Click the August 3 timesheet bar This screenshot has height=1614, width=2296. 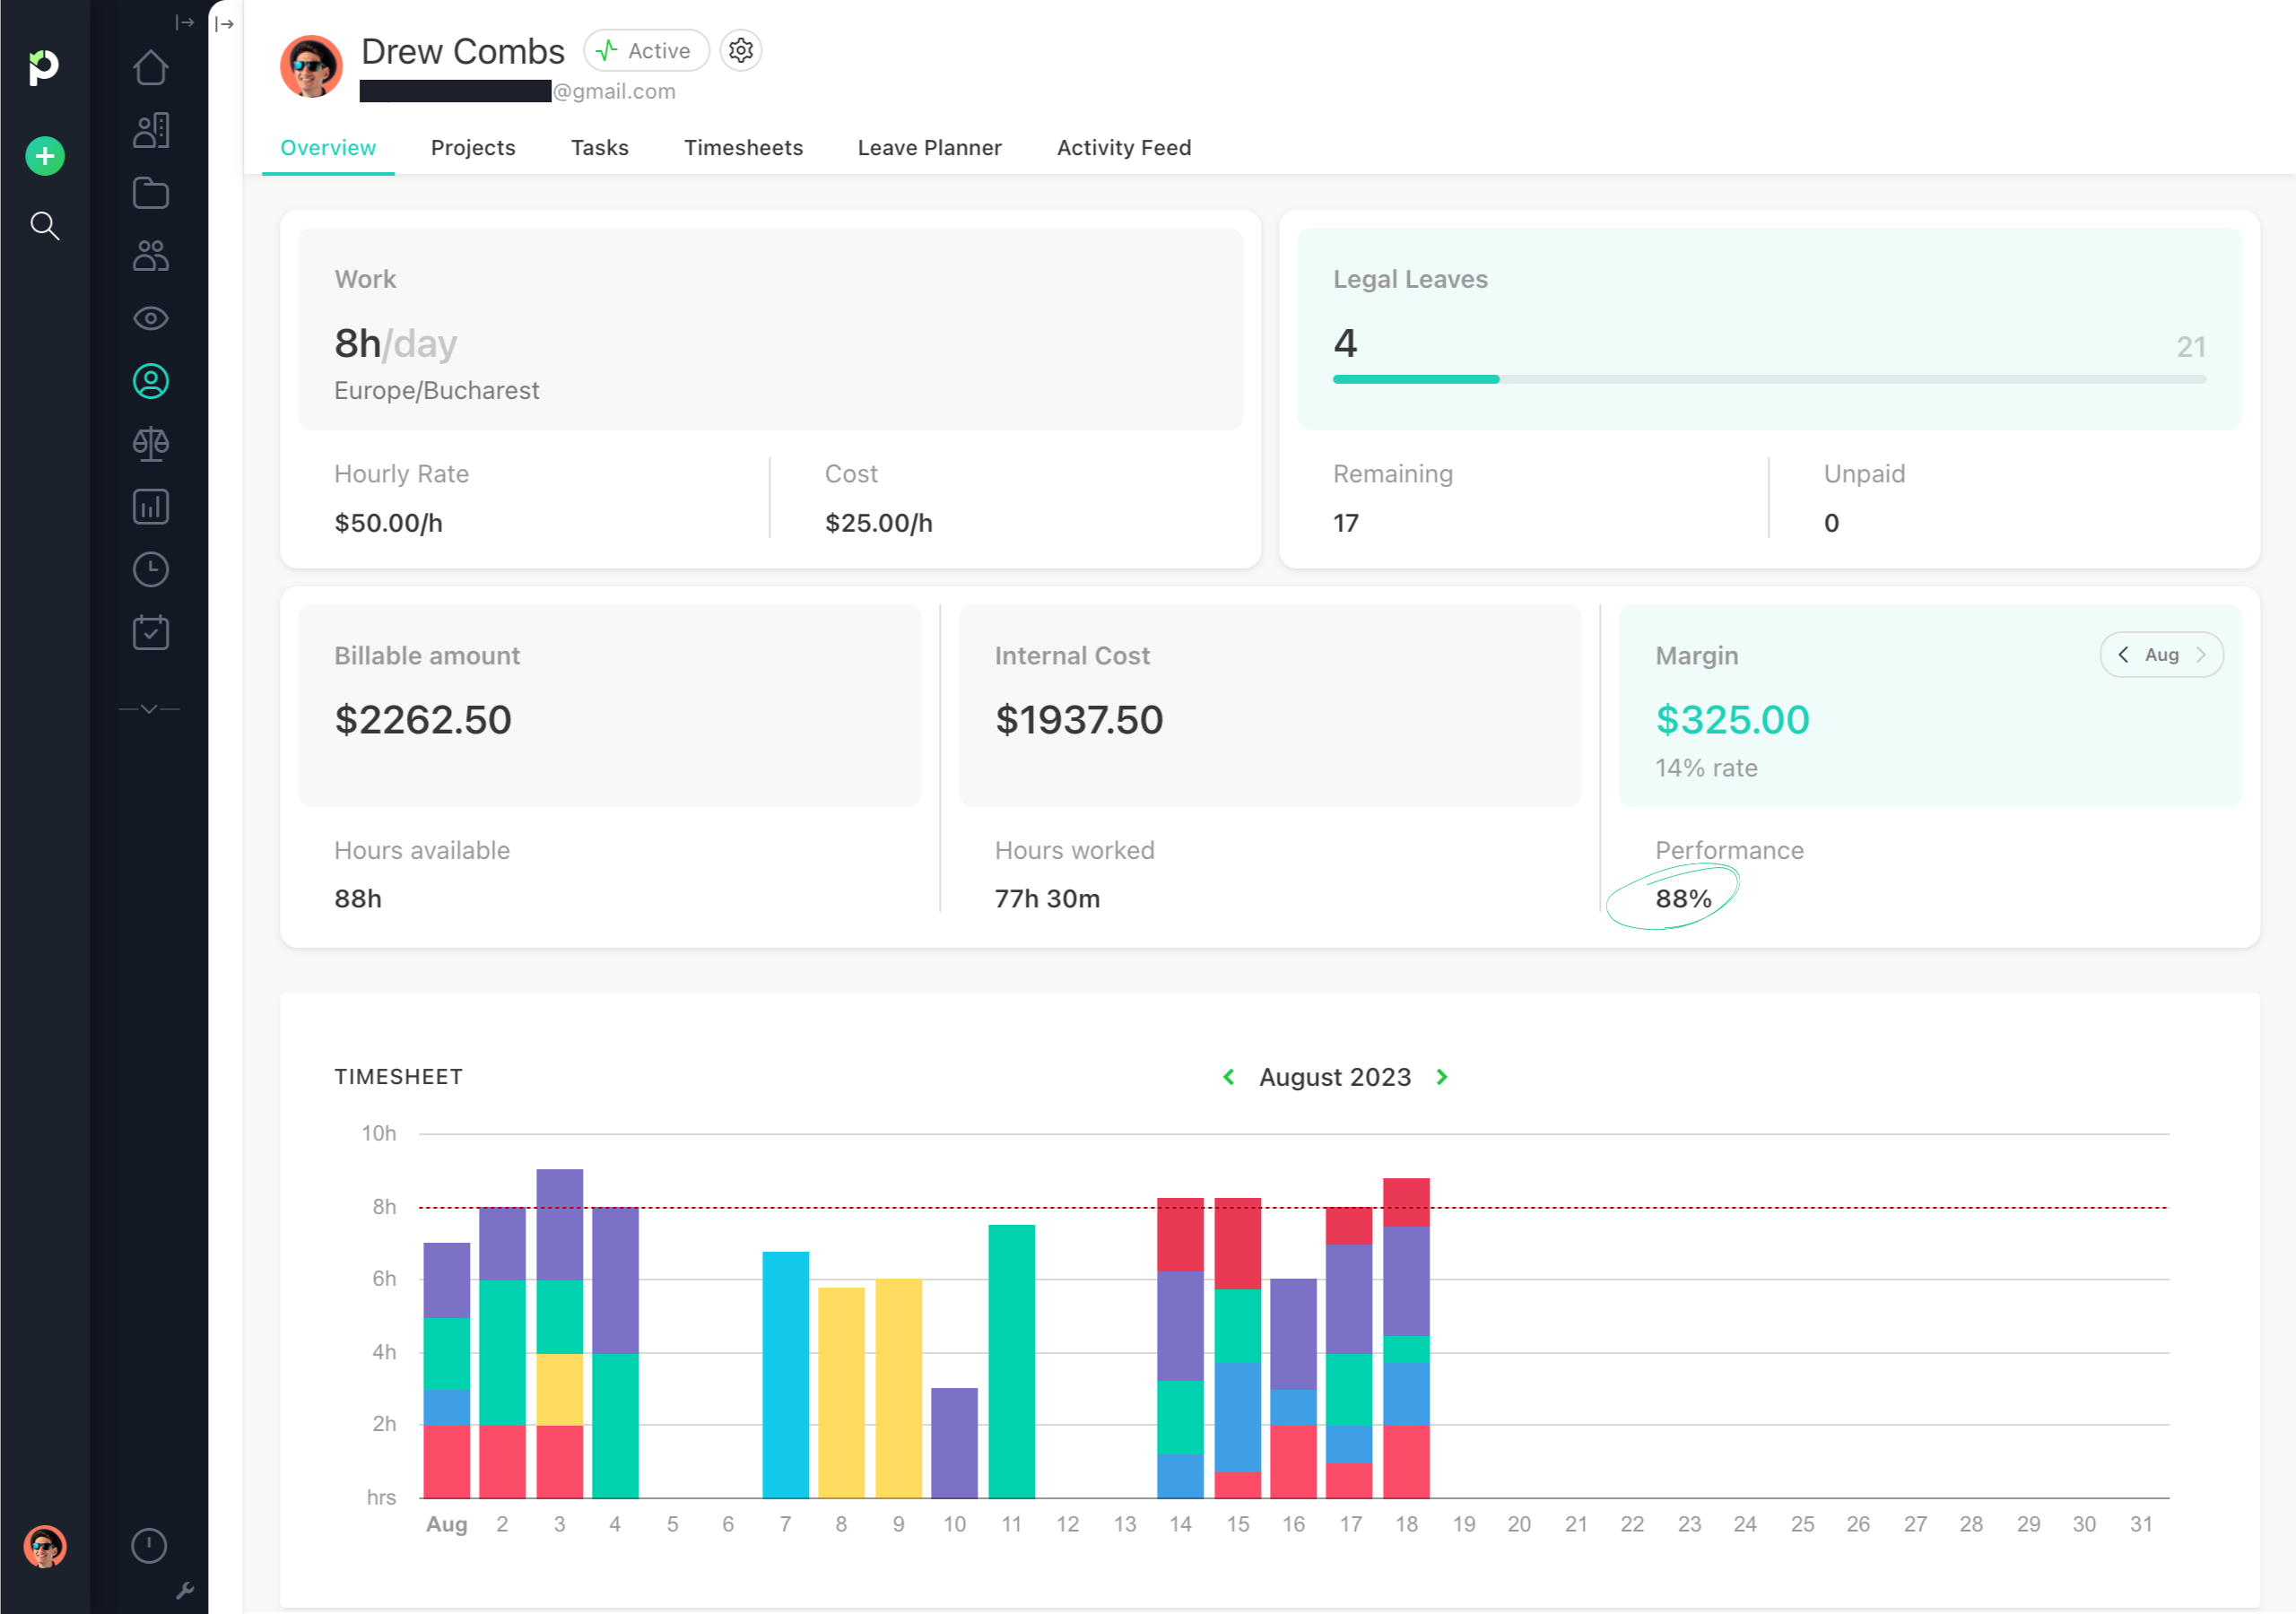click(559, 1333)
